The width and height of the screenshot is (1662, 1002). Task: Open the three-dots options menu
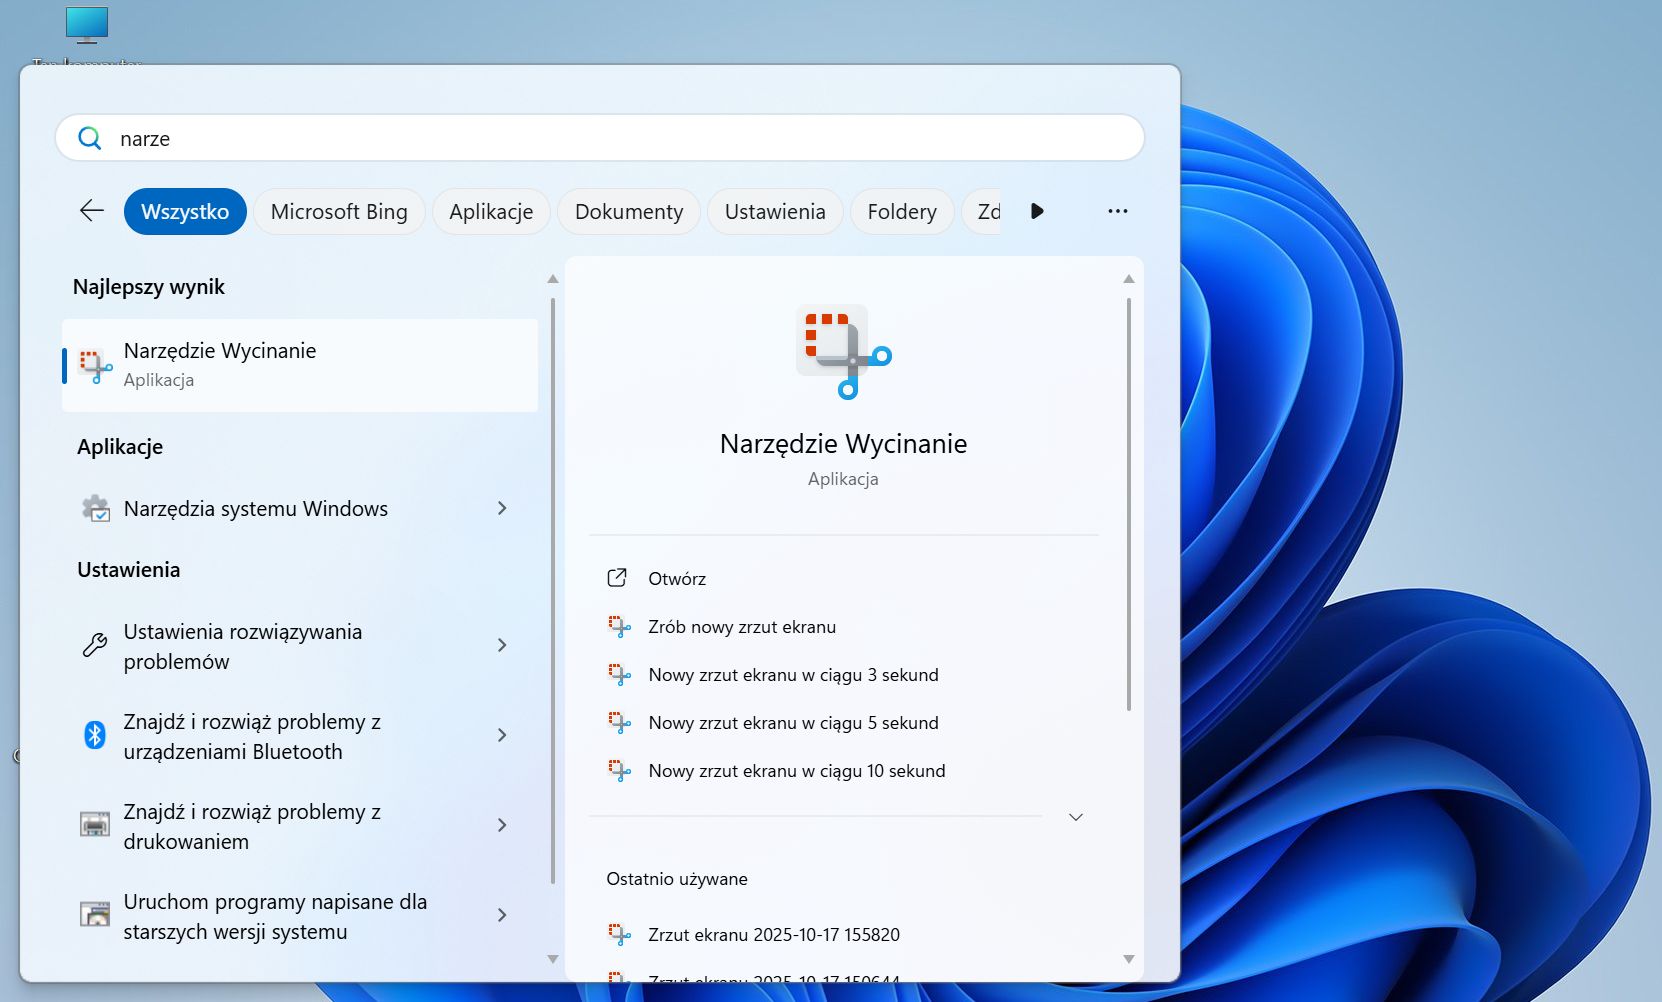tap(1117, 211)
